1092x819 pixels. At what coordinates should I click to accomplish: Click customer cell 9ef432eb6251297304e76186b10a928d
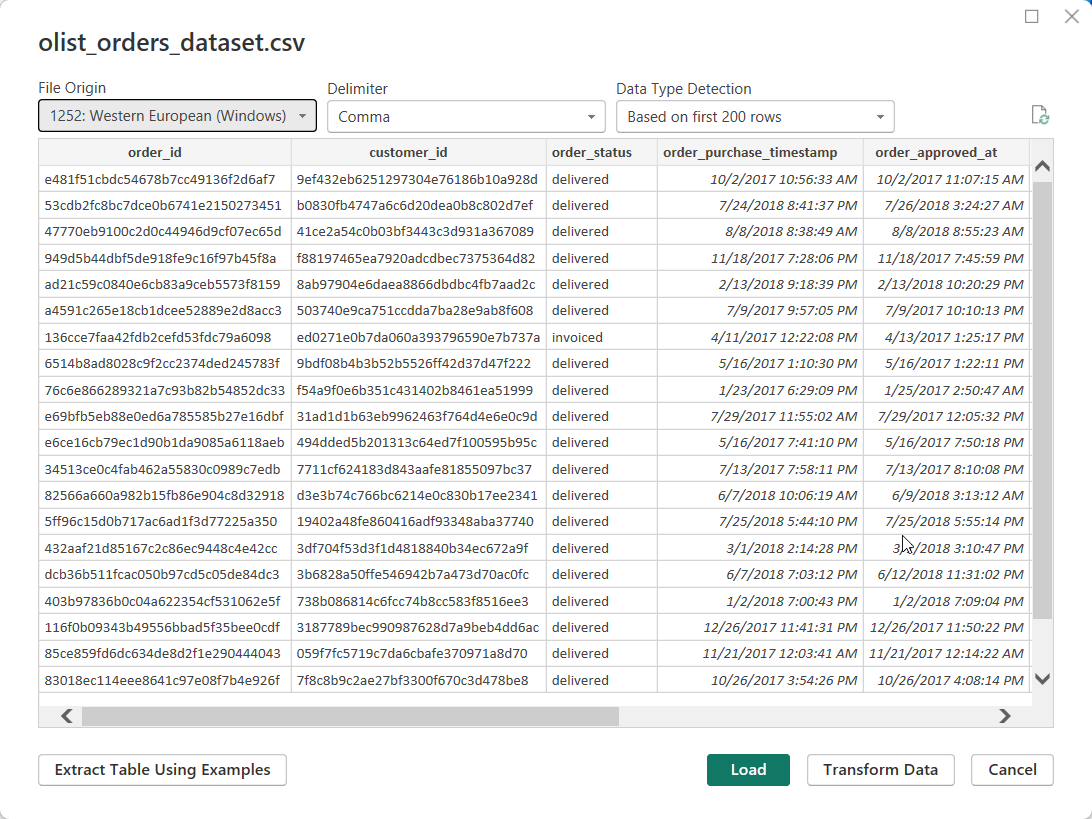click(x=418, y=179)
